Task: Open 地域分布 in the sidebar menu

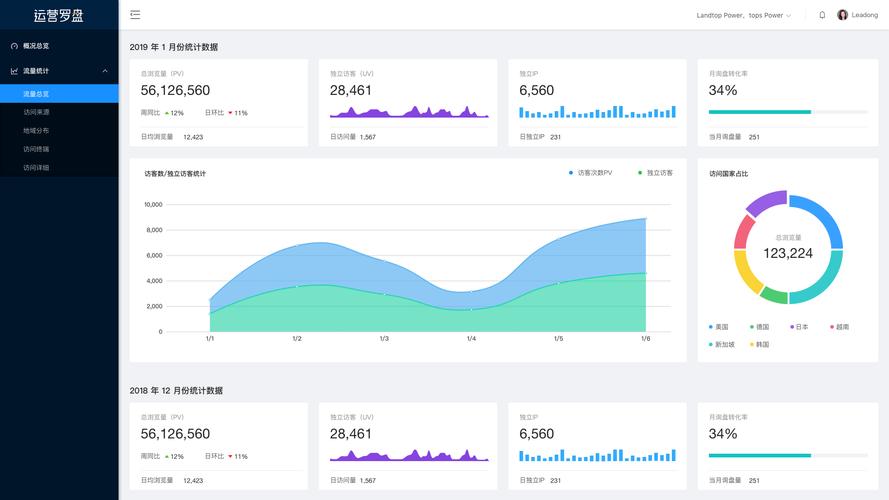Action: pos(36,130)
